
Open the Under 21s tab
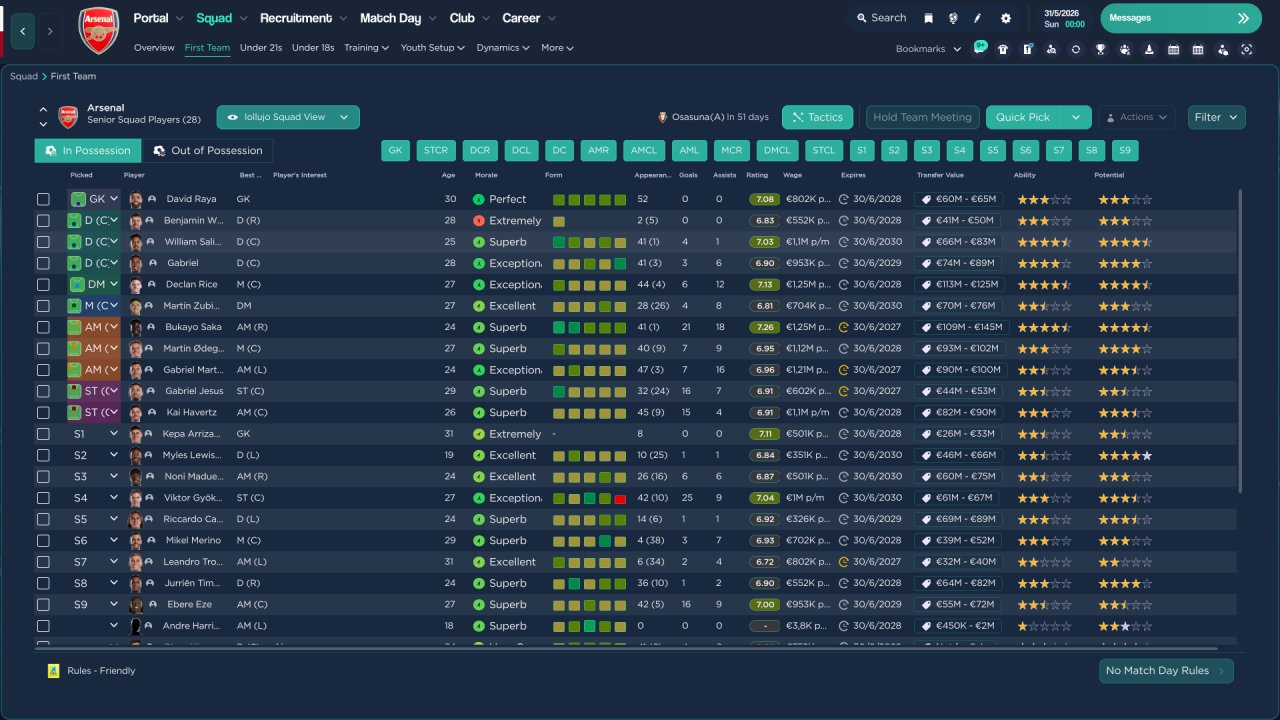point(261,47)
